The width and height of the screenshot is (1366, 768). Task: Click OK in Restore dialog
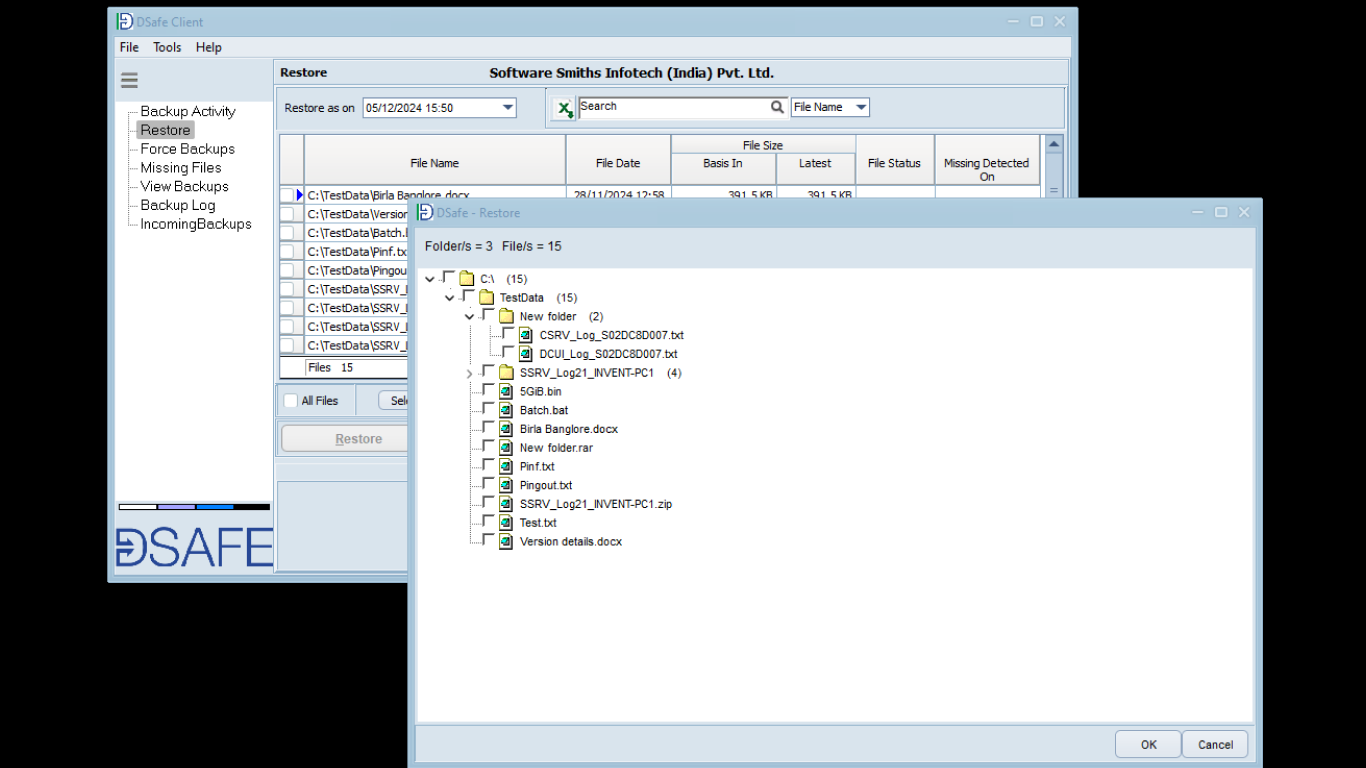click(1148, 744)
